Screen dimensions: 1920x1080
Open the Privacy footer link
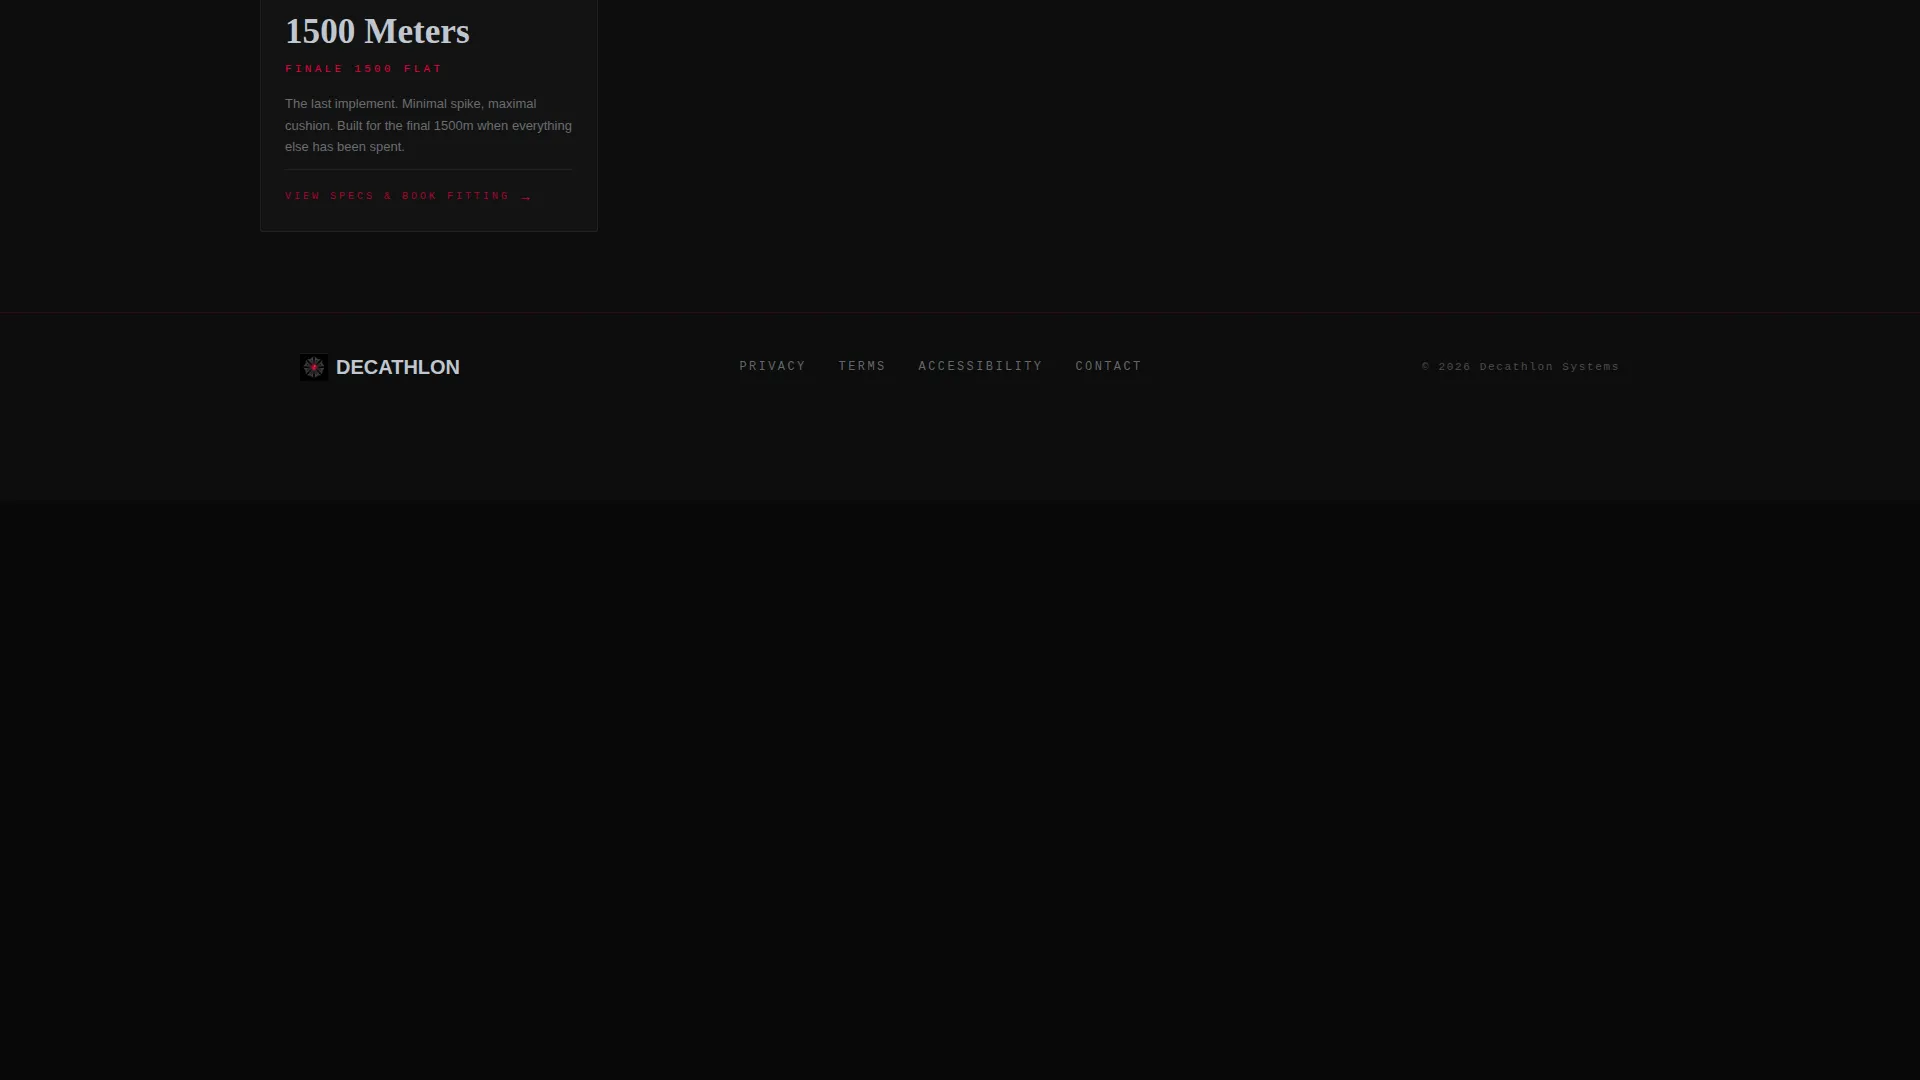(772, 366)
